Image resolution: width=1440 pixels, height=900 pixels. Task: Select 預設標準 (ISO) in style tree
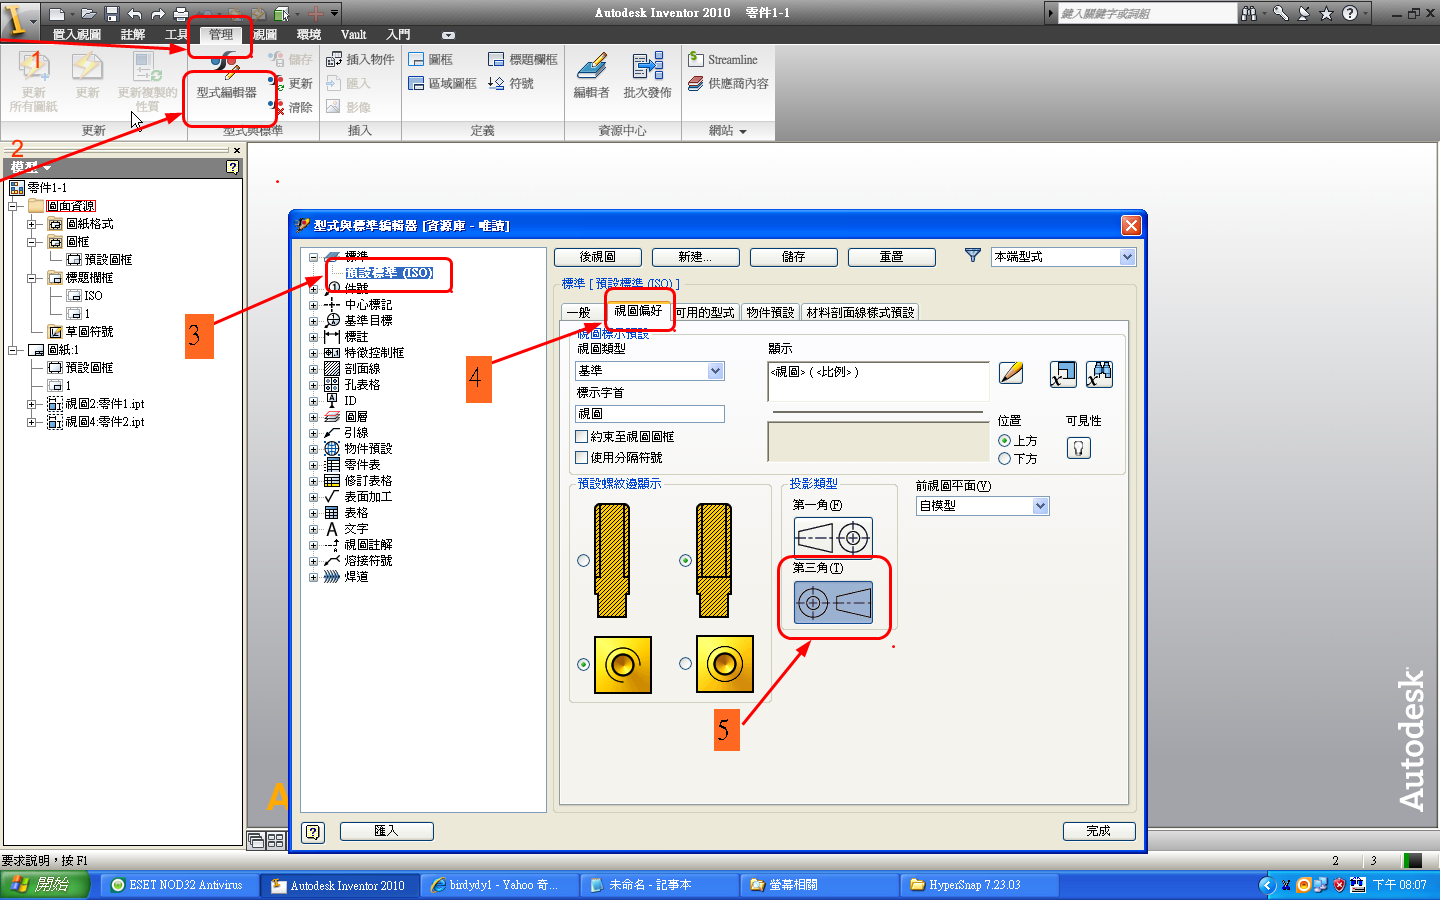pyautogui.click(x=389, y=273)
